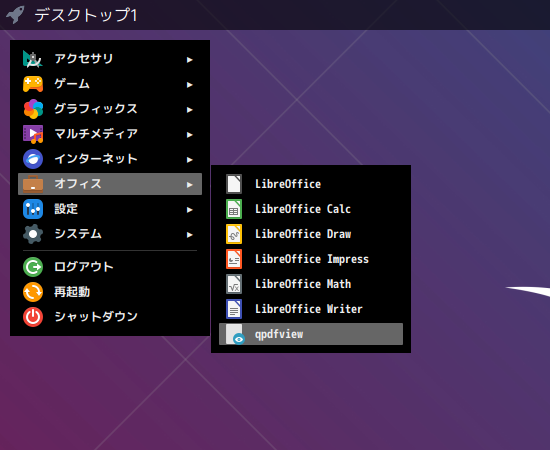Image resolution: width=550 pixels, height=450 pixels.
Task: Click the ゲーム gamepad icon
Action: point(33,84)
